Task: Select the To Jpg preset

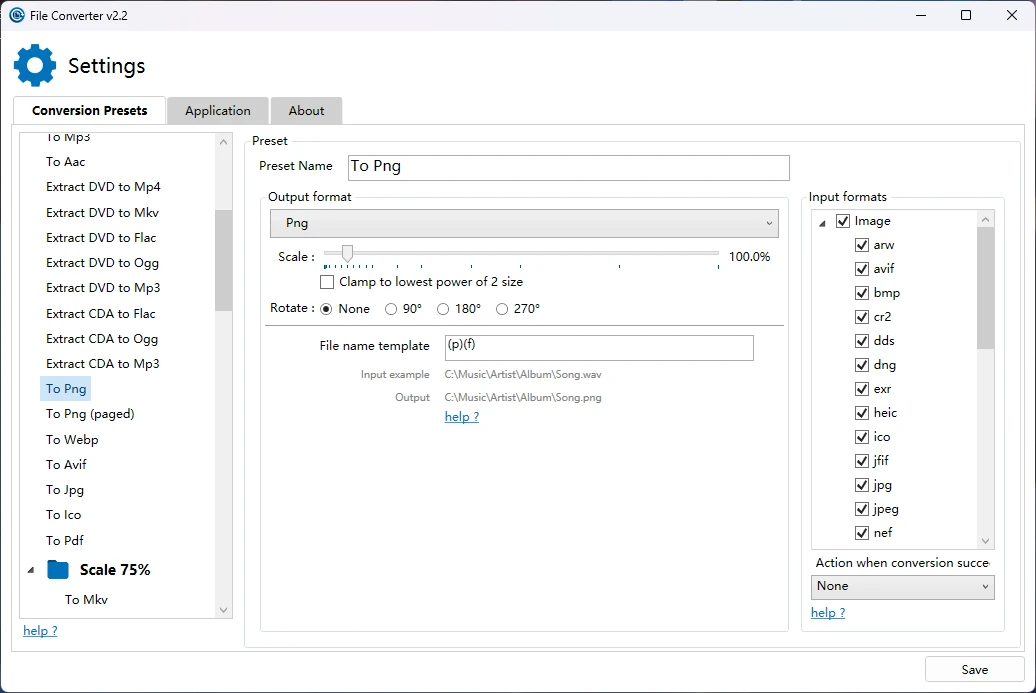Action: 65,490
